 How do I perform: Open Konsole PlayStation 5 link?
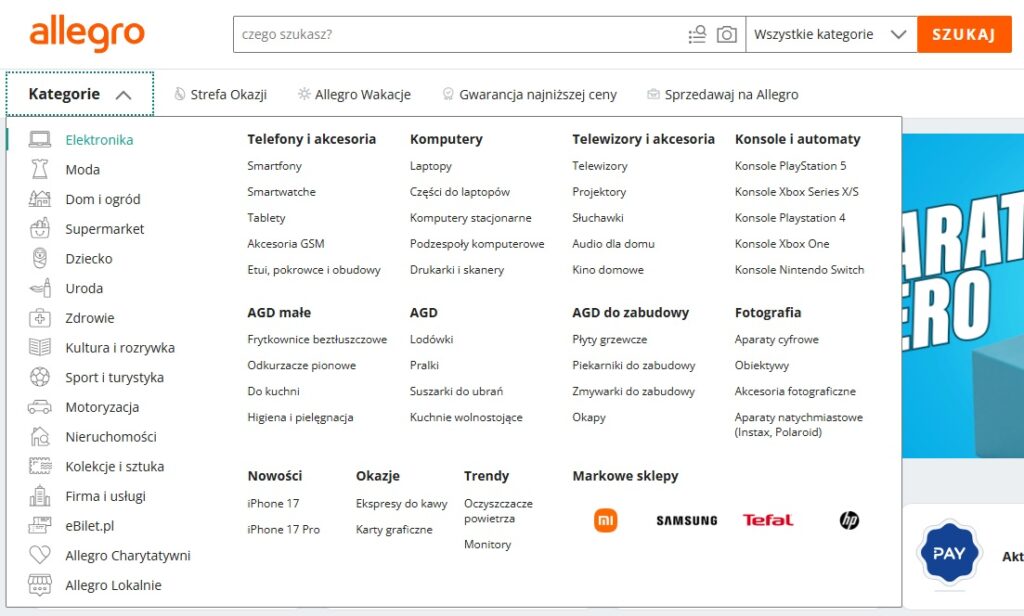[x=790, y=166]
